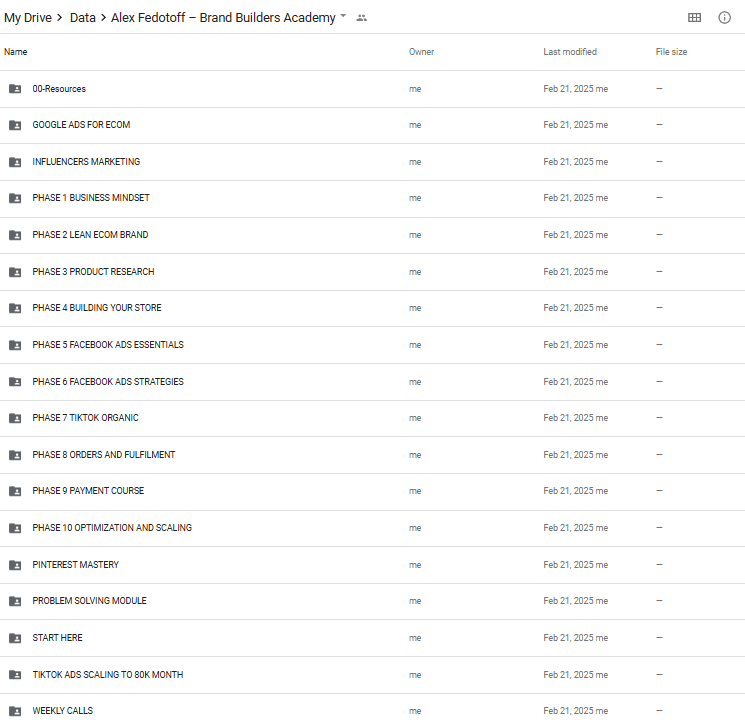This screenshot has height=725, width=745.
Task: Select the PHASE 8 ORDERS AND FULFILMENT folder icon
Action: coord(15,455)
